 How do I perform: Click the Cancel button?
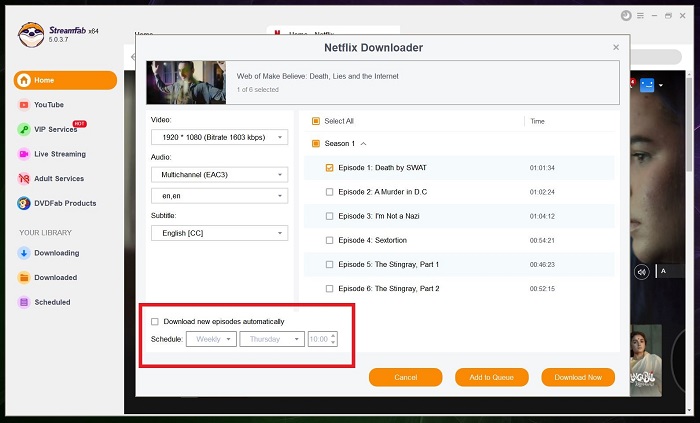point(405,377)
